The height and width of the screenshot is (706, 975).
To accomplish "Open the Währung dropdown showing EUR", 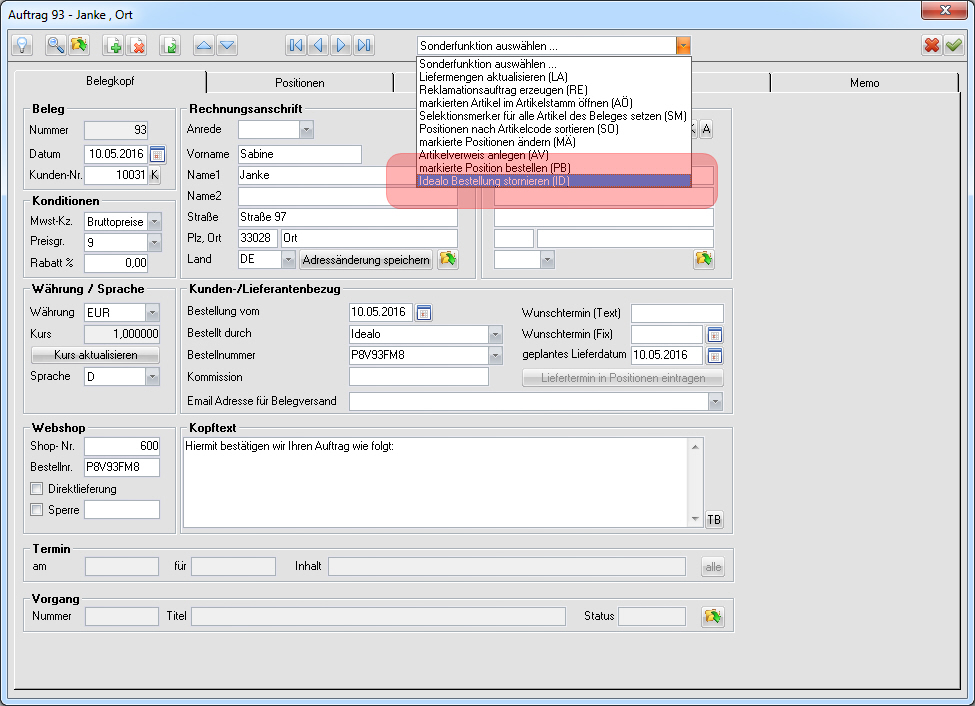I will [x=152, y=313].
